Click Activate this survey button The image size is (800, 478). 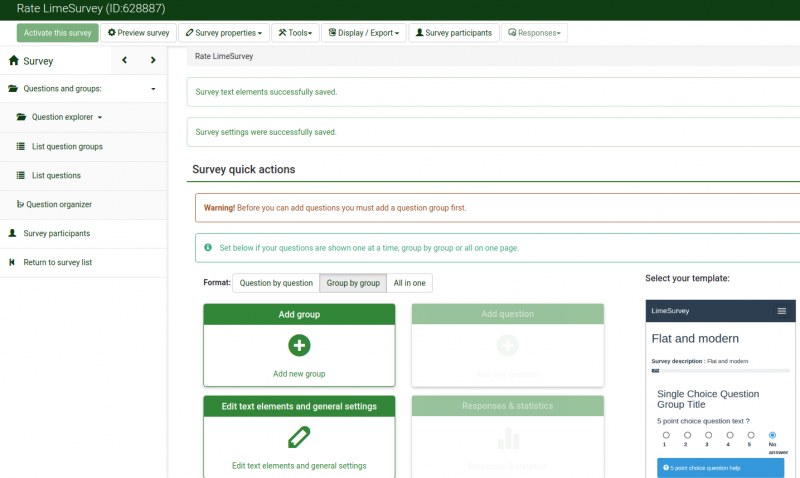tap(58, 33)
